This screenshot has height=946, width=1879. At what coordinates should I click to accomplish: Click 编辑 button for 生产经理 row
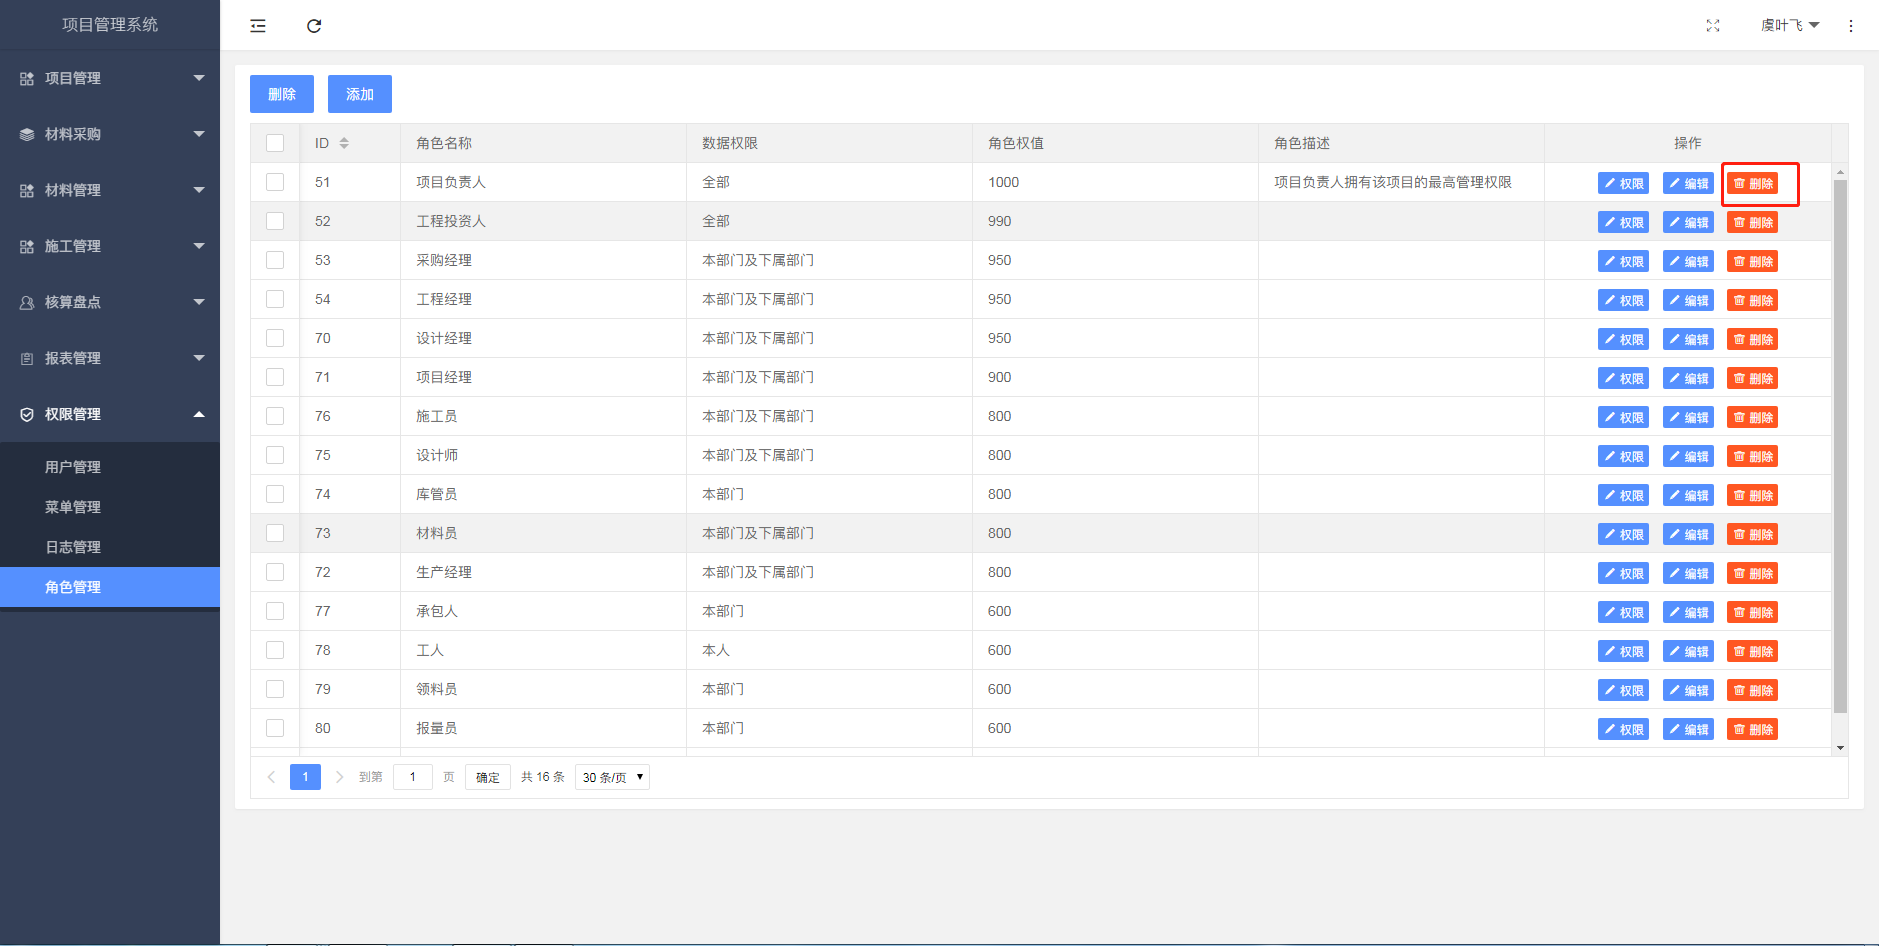coord(1688,573)
